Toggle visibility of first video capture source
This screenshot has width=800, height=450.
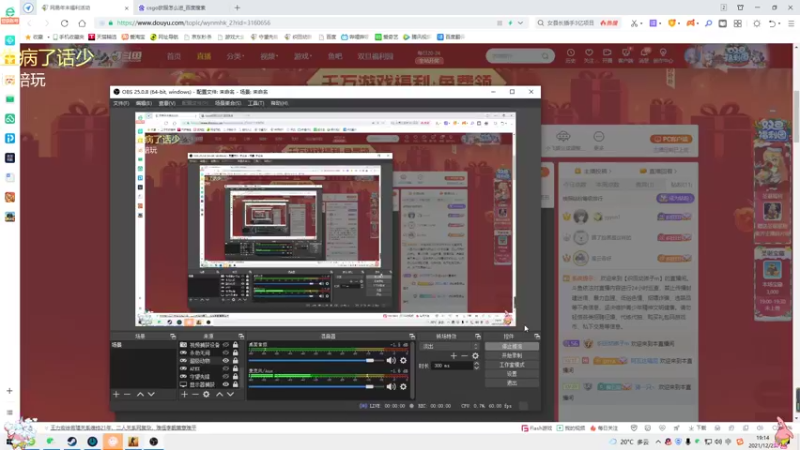226,345
